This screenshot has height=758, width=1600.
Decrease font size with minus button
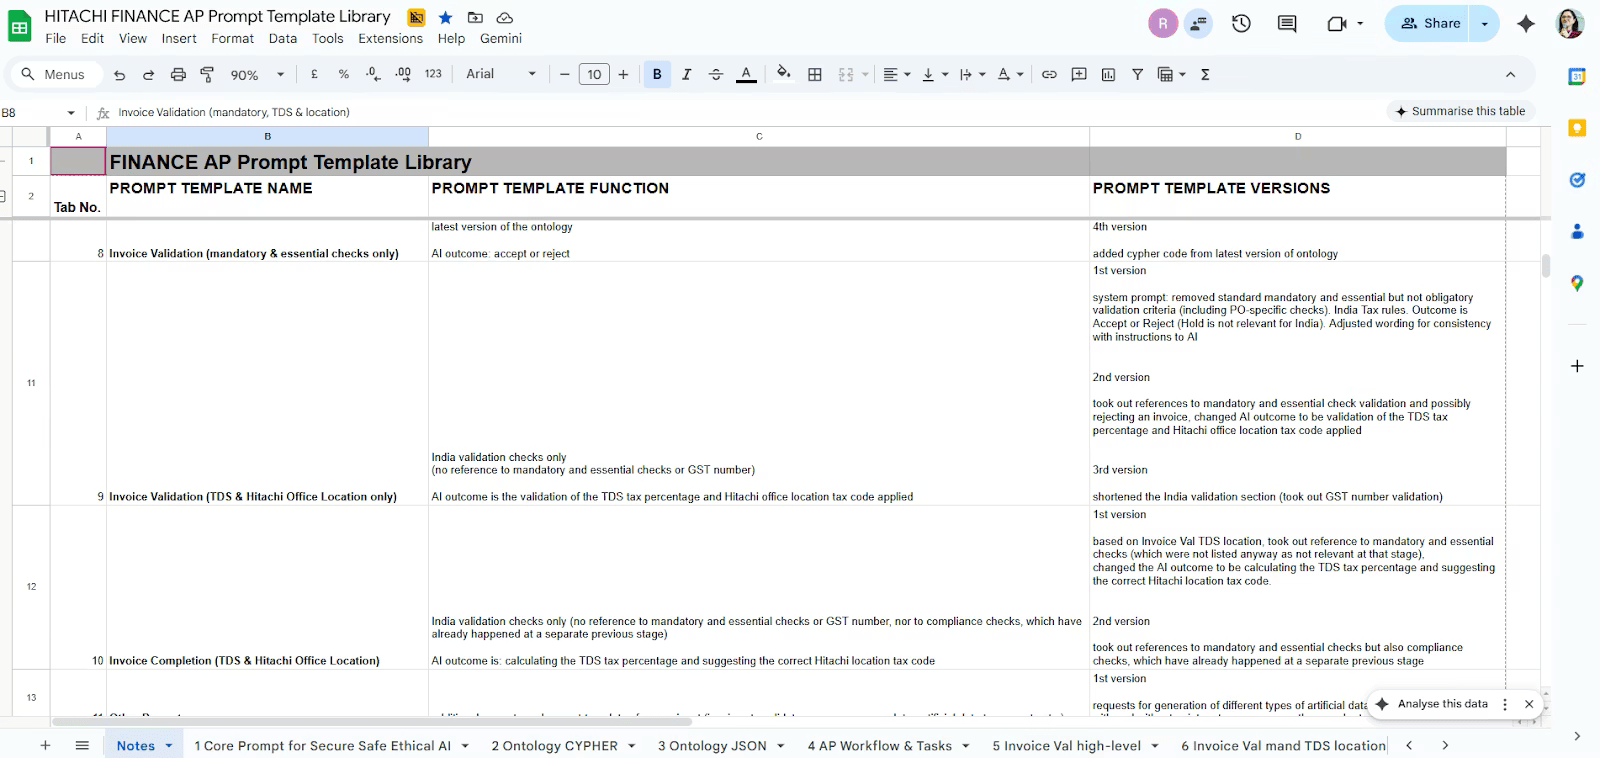click(x=564, y=74)
